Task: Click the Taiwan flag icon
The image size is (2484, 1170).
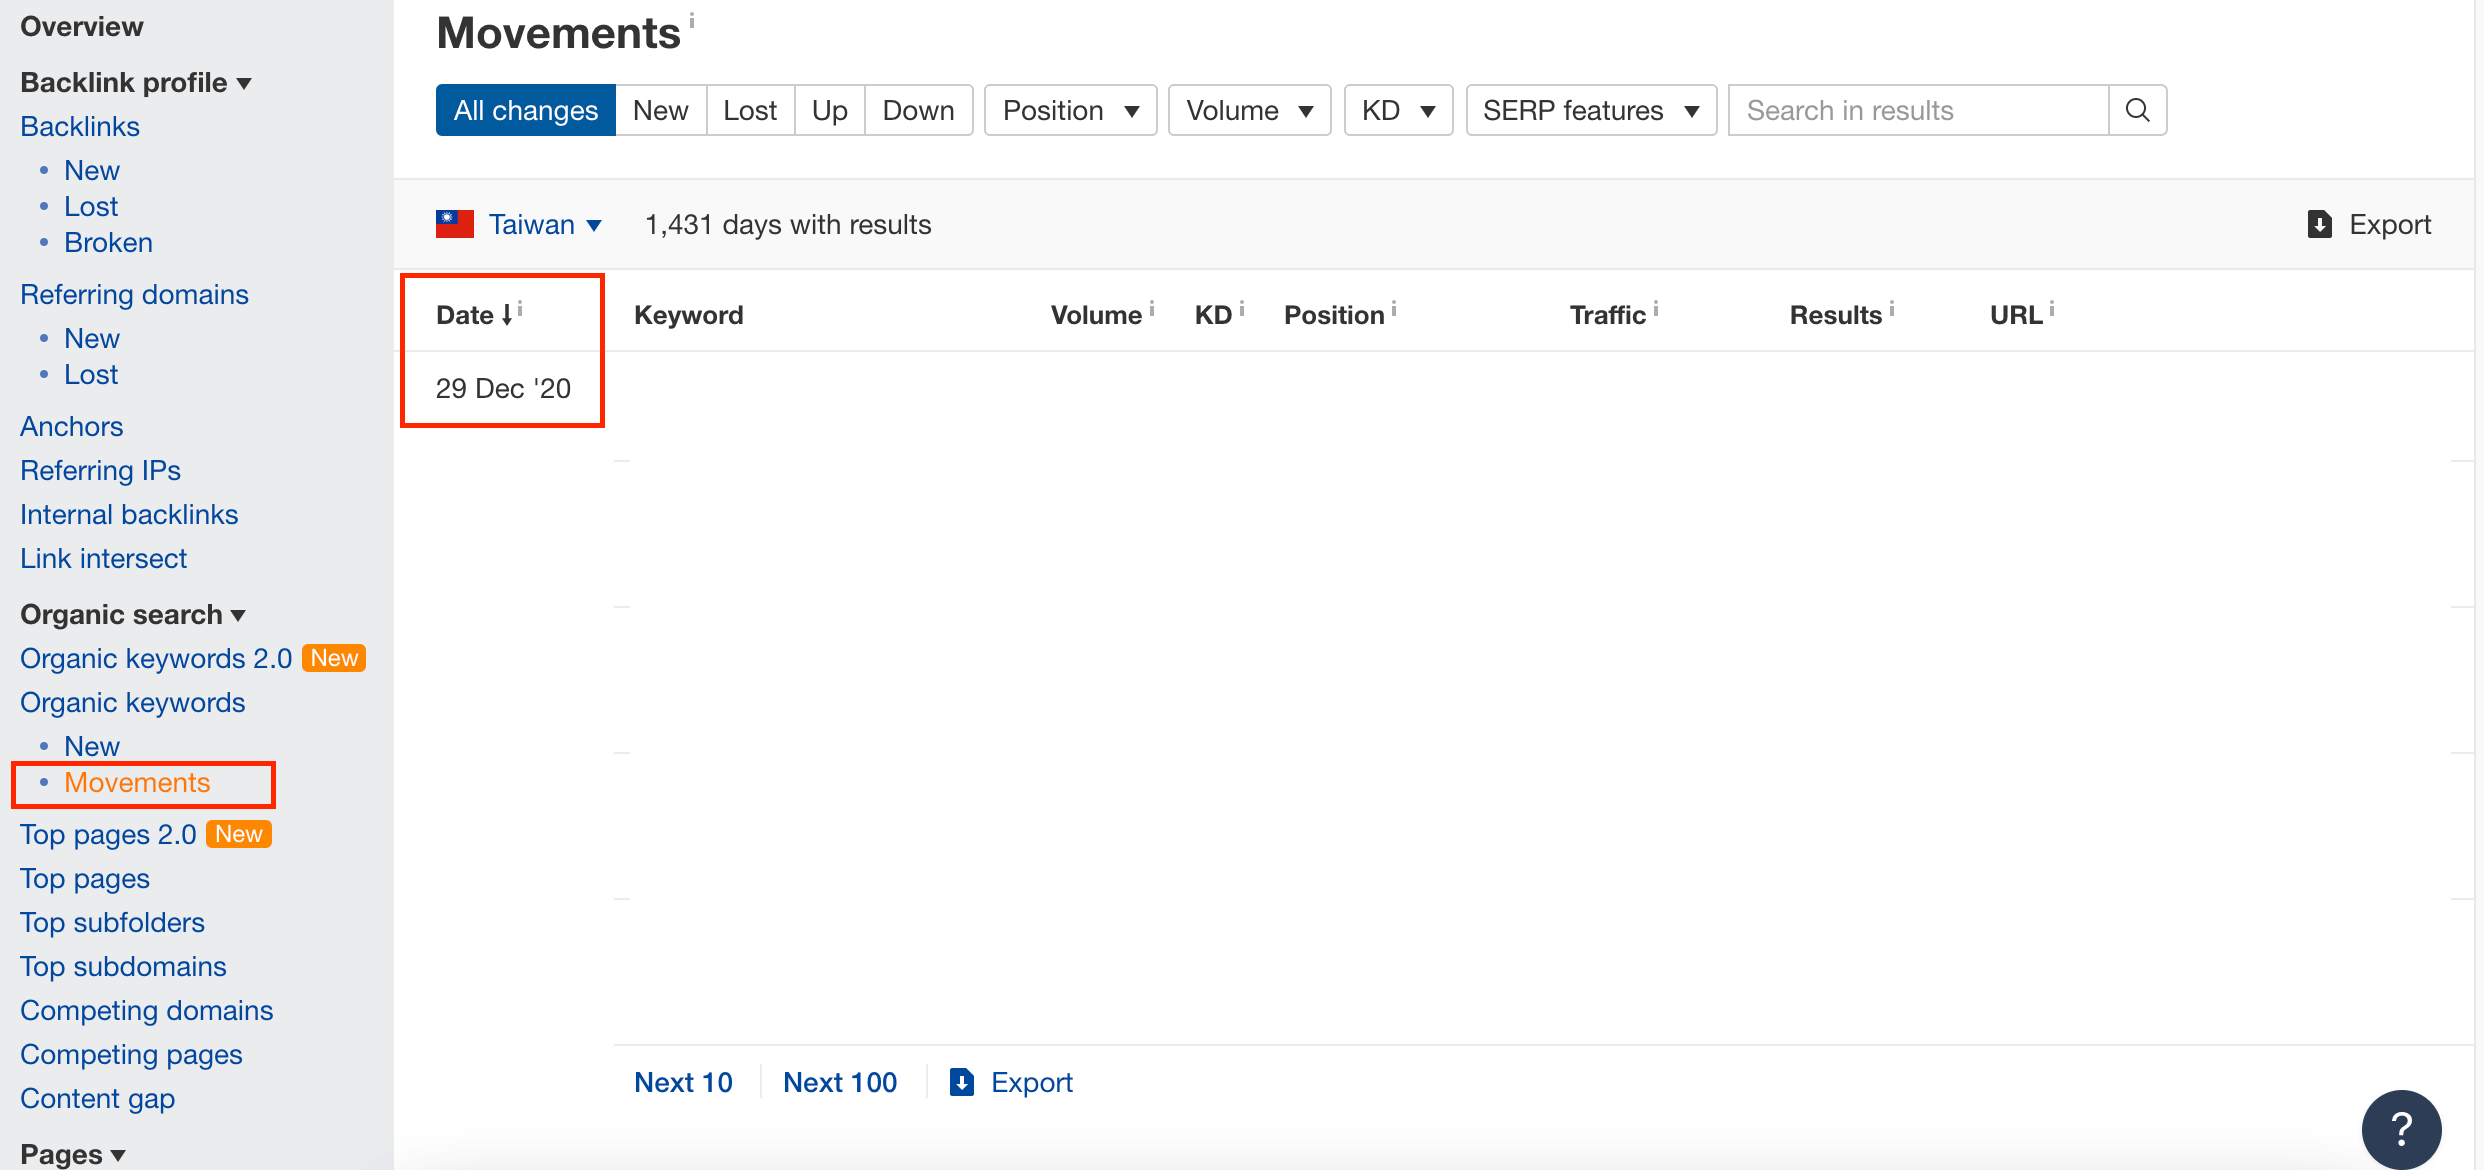Action: click(x=455, y=224)
